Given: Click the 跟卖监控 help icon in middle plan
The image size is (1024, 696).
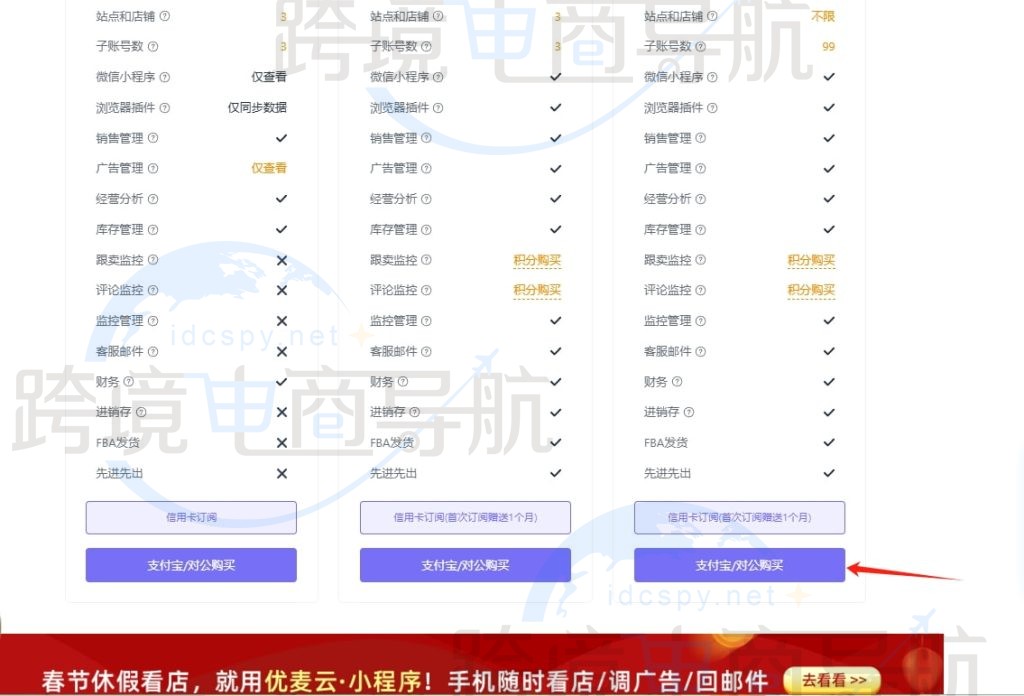Looking at the screenshot, I should (x=428, y=259).
